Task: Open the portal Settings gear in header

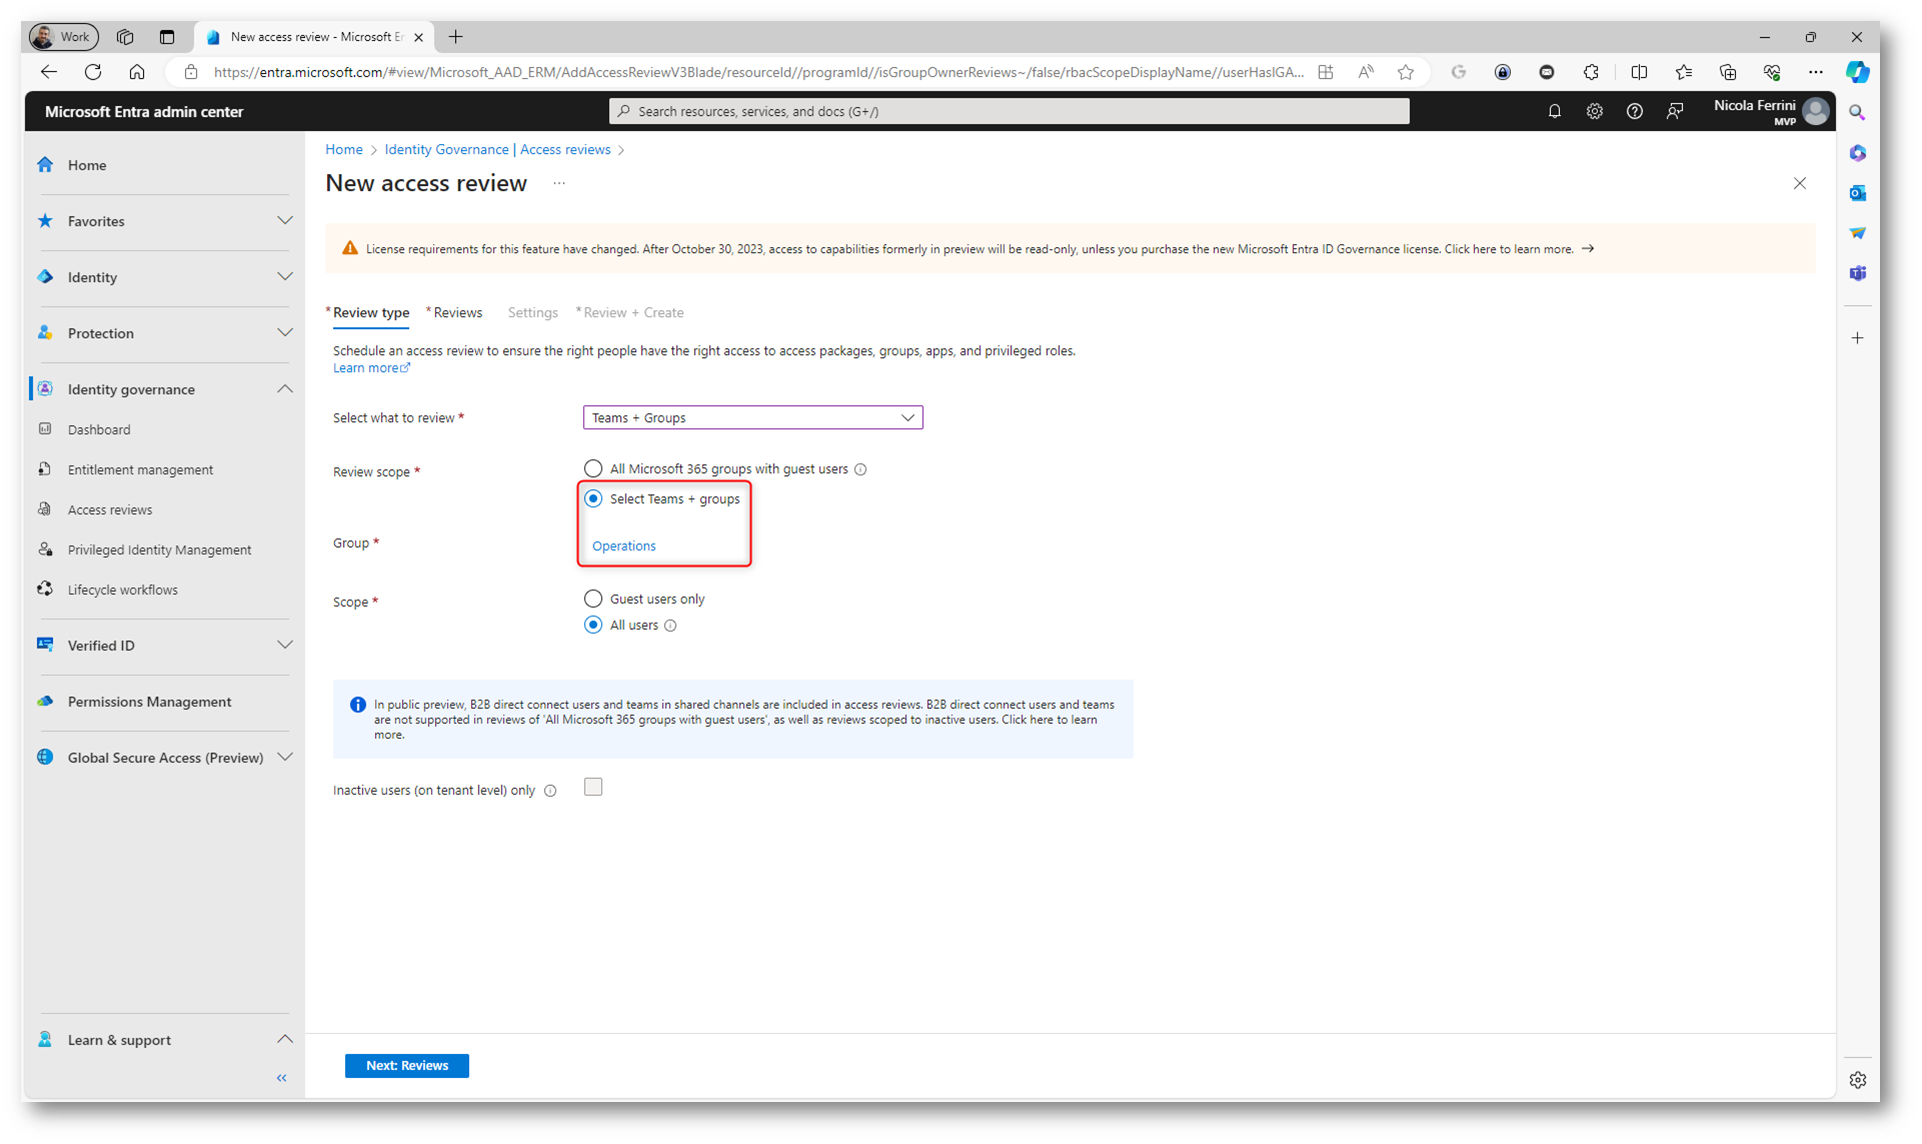Action: coord(1594,112)
